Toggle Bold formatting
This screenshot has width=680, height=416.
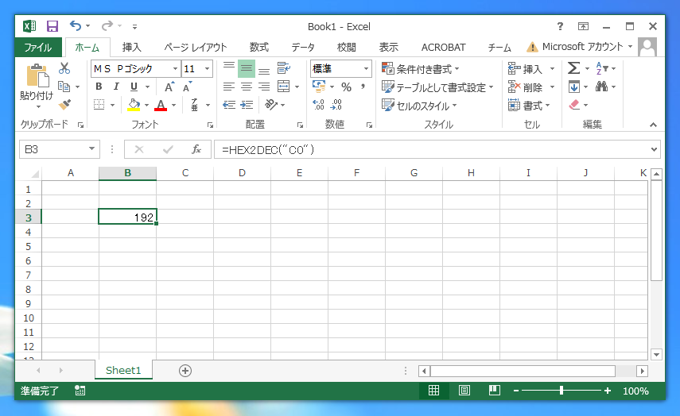tap(99, 87)
